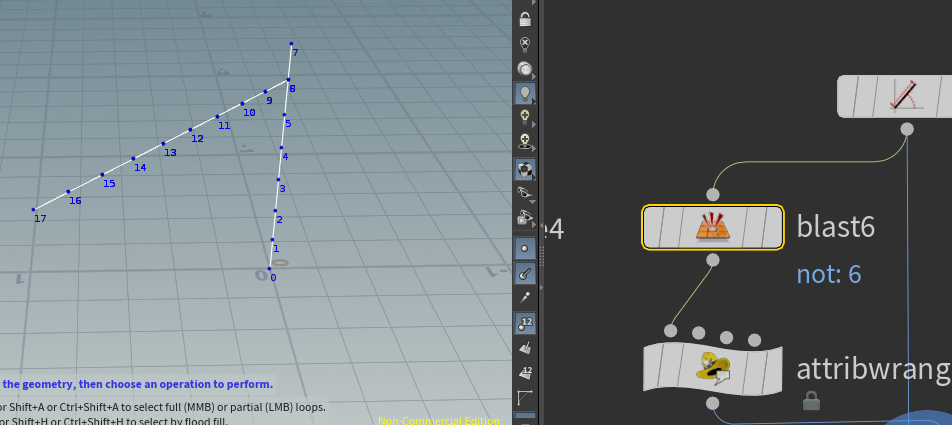This screenshot has width=952, height=425.
Task: Click the display point trails icon
Action: (x=525, y=298)
